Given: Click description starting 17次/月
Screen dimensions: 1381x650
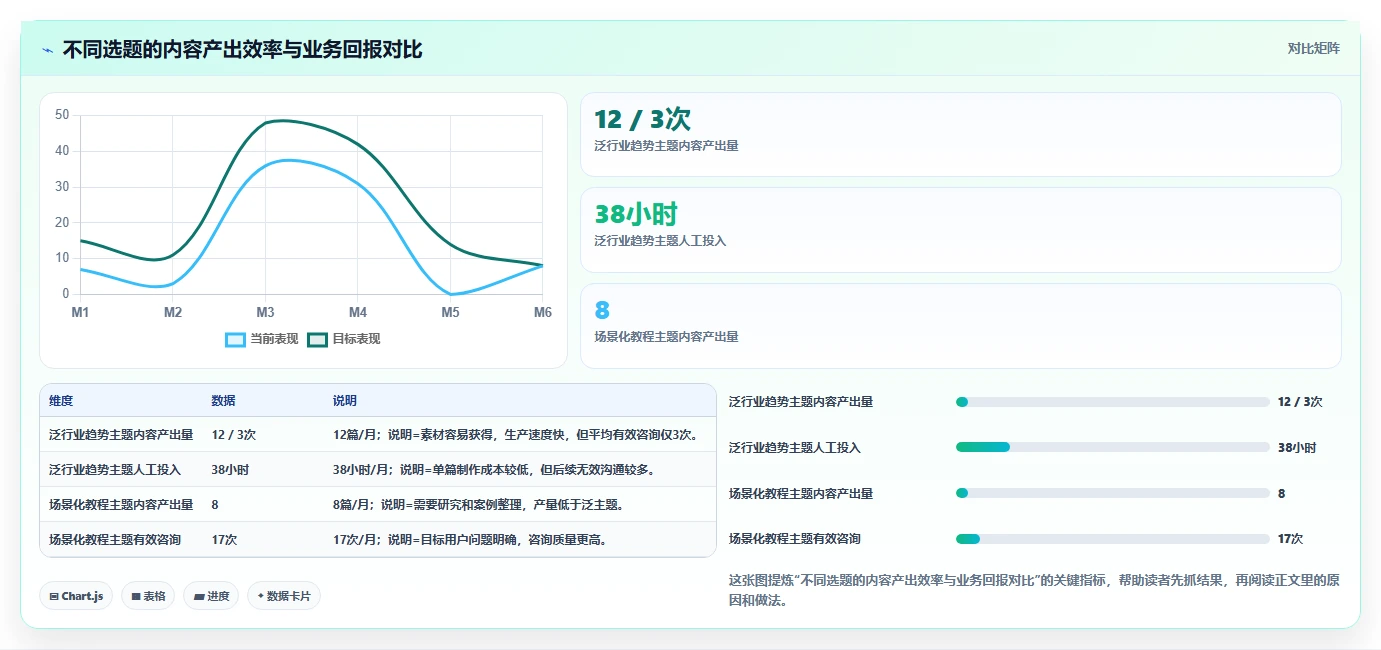Looking at the screenshot, I should pos(471,540).
